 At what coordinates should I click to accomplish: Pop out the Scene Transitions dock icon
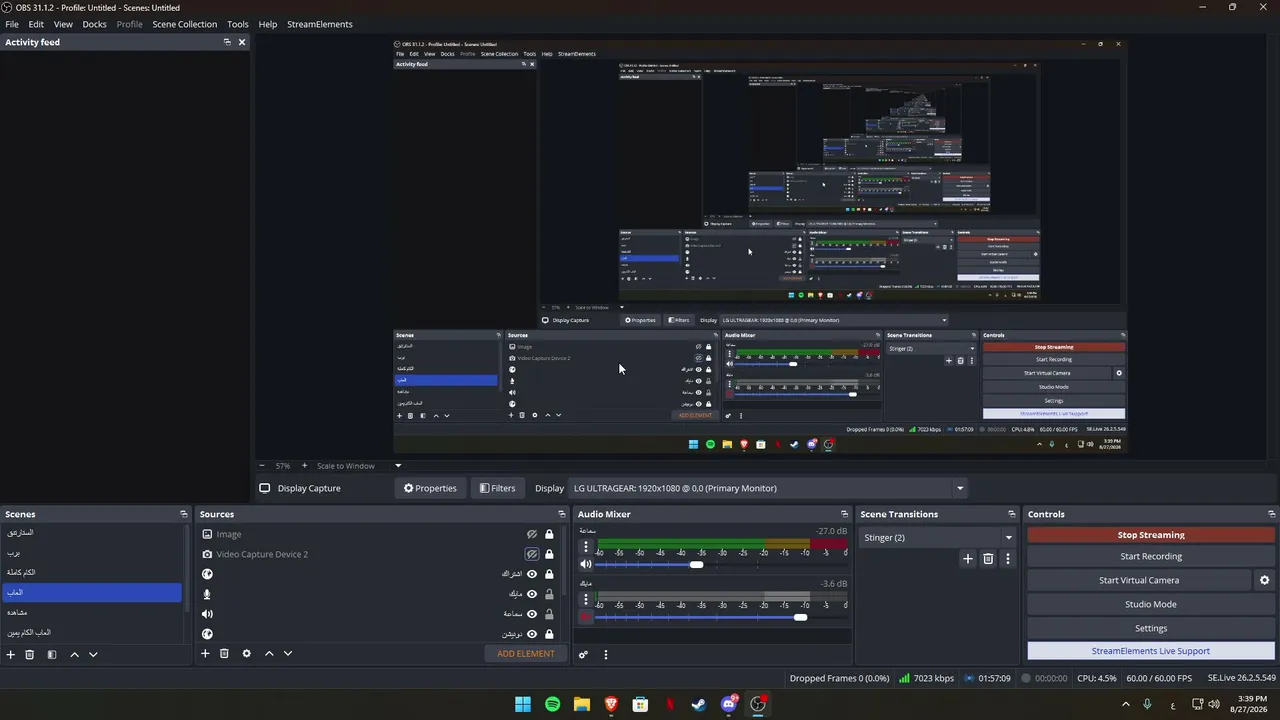(x=1011, y=514)
